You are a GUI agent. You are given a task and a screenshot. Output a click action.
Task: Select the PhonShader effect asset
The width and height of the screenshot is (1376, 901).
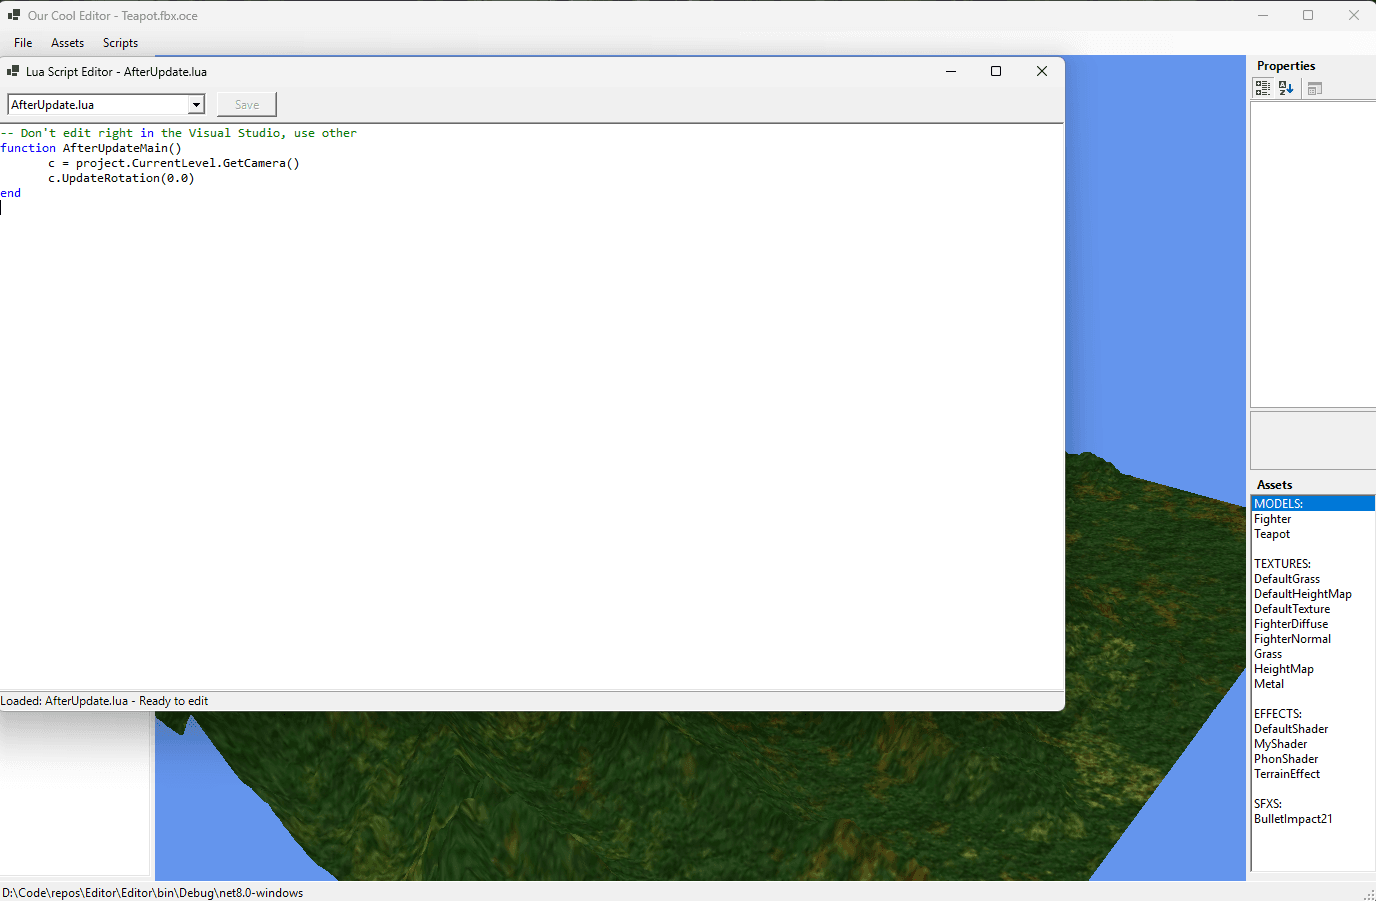click(1286, 758)
